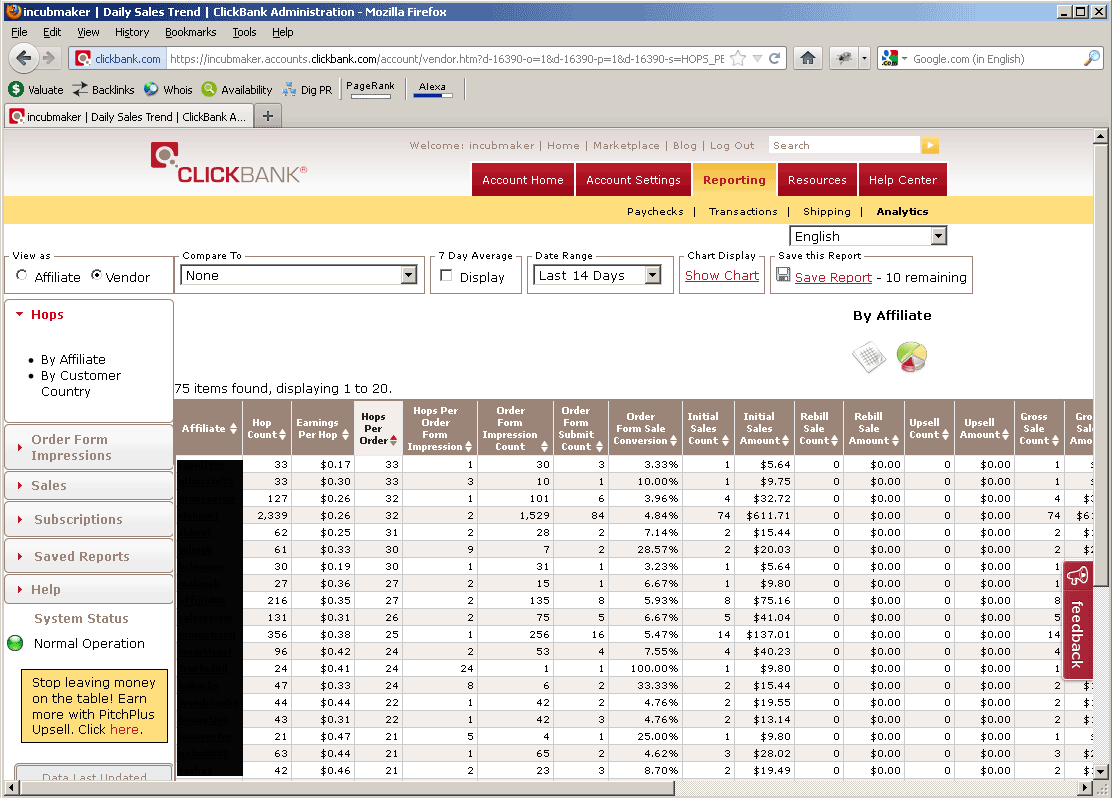Click the grid table view icon
Image resolution: width=1112 pixels, height=798 pixels.
(868, 357)
